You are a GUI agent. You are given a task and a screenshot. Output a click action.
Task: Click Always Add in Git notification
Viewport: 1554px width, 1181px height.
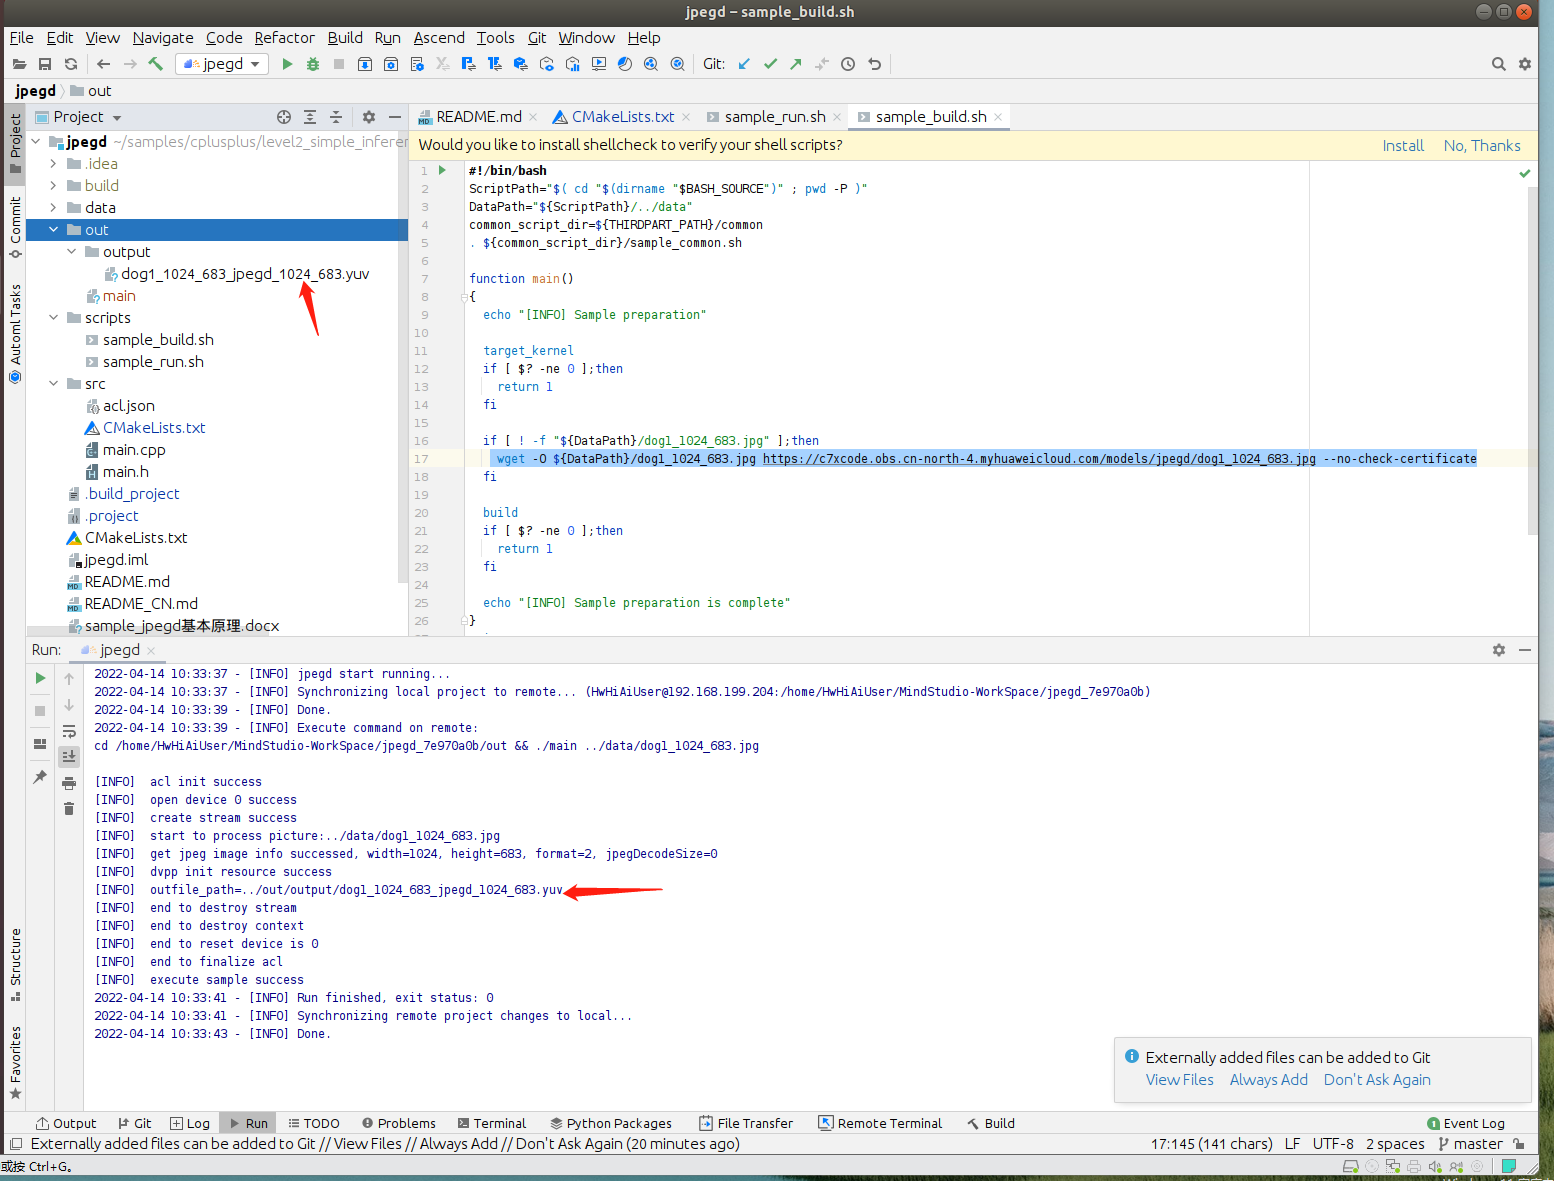[1268, 1080]
